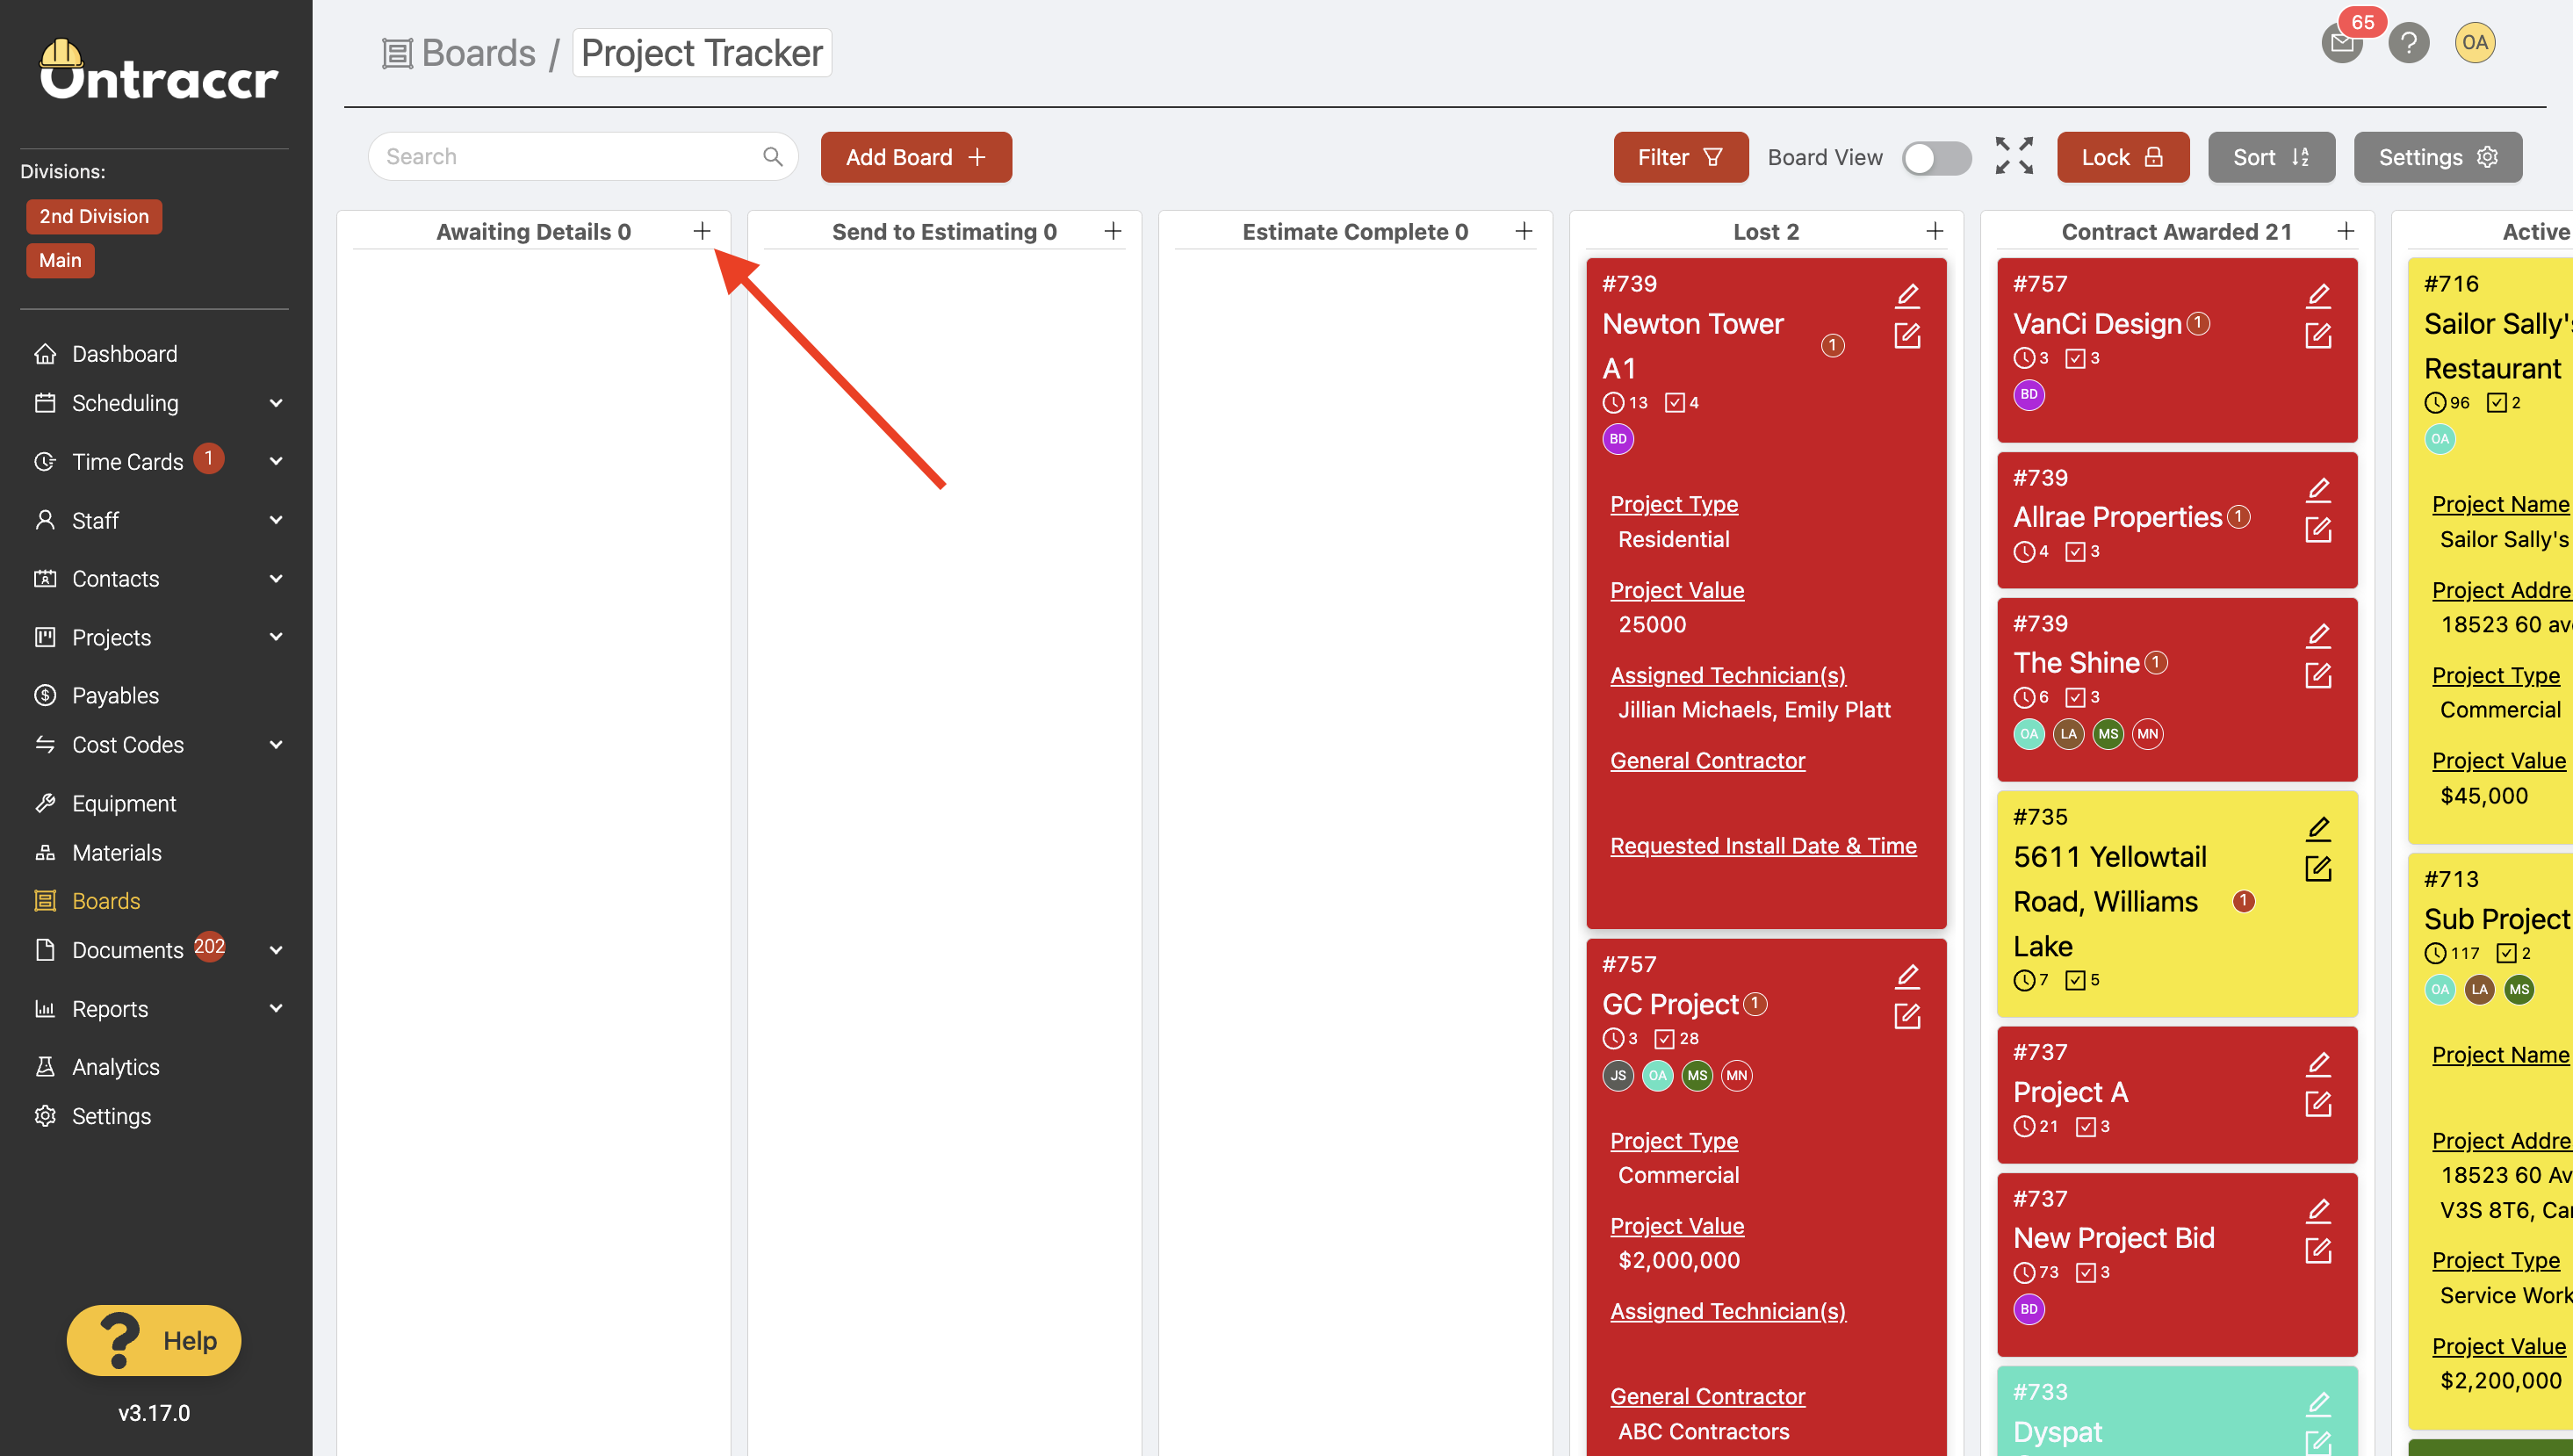Open the Boards item in the sidebar
Viewport: 2573px width, 1456px height.
tap(106, 901)
